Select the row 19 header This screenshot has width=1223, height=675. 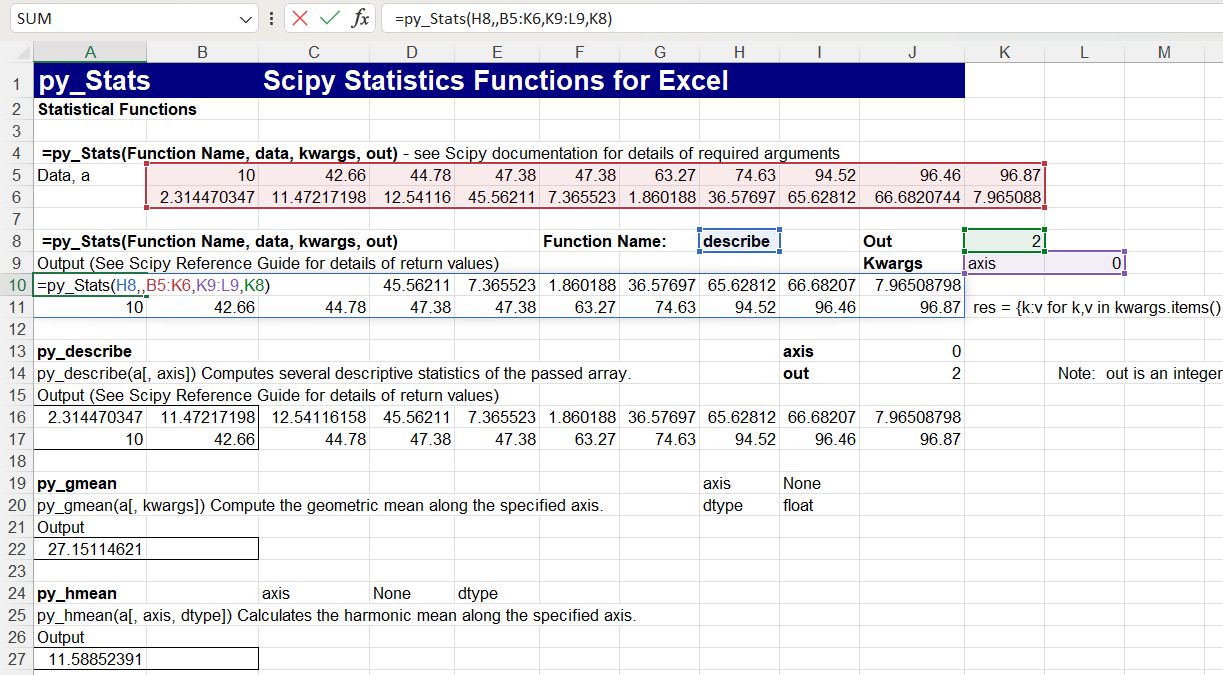point(16,484)
